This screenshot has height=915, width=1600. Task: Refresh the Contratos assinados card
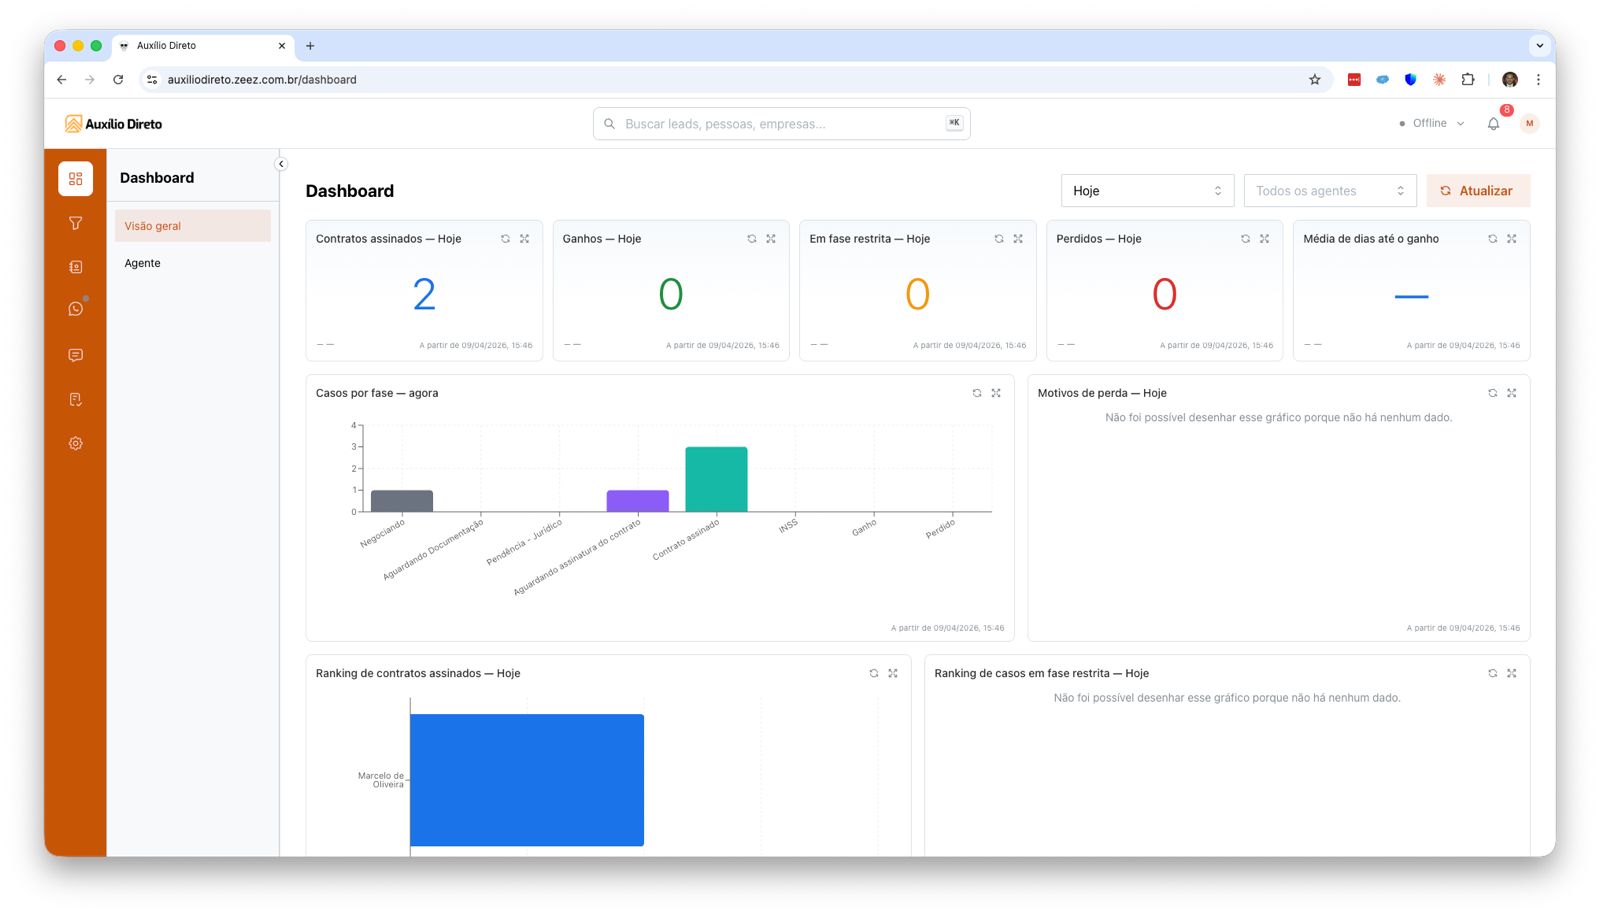click(505, 238)
